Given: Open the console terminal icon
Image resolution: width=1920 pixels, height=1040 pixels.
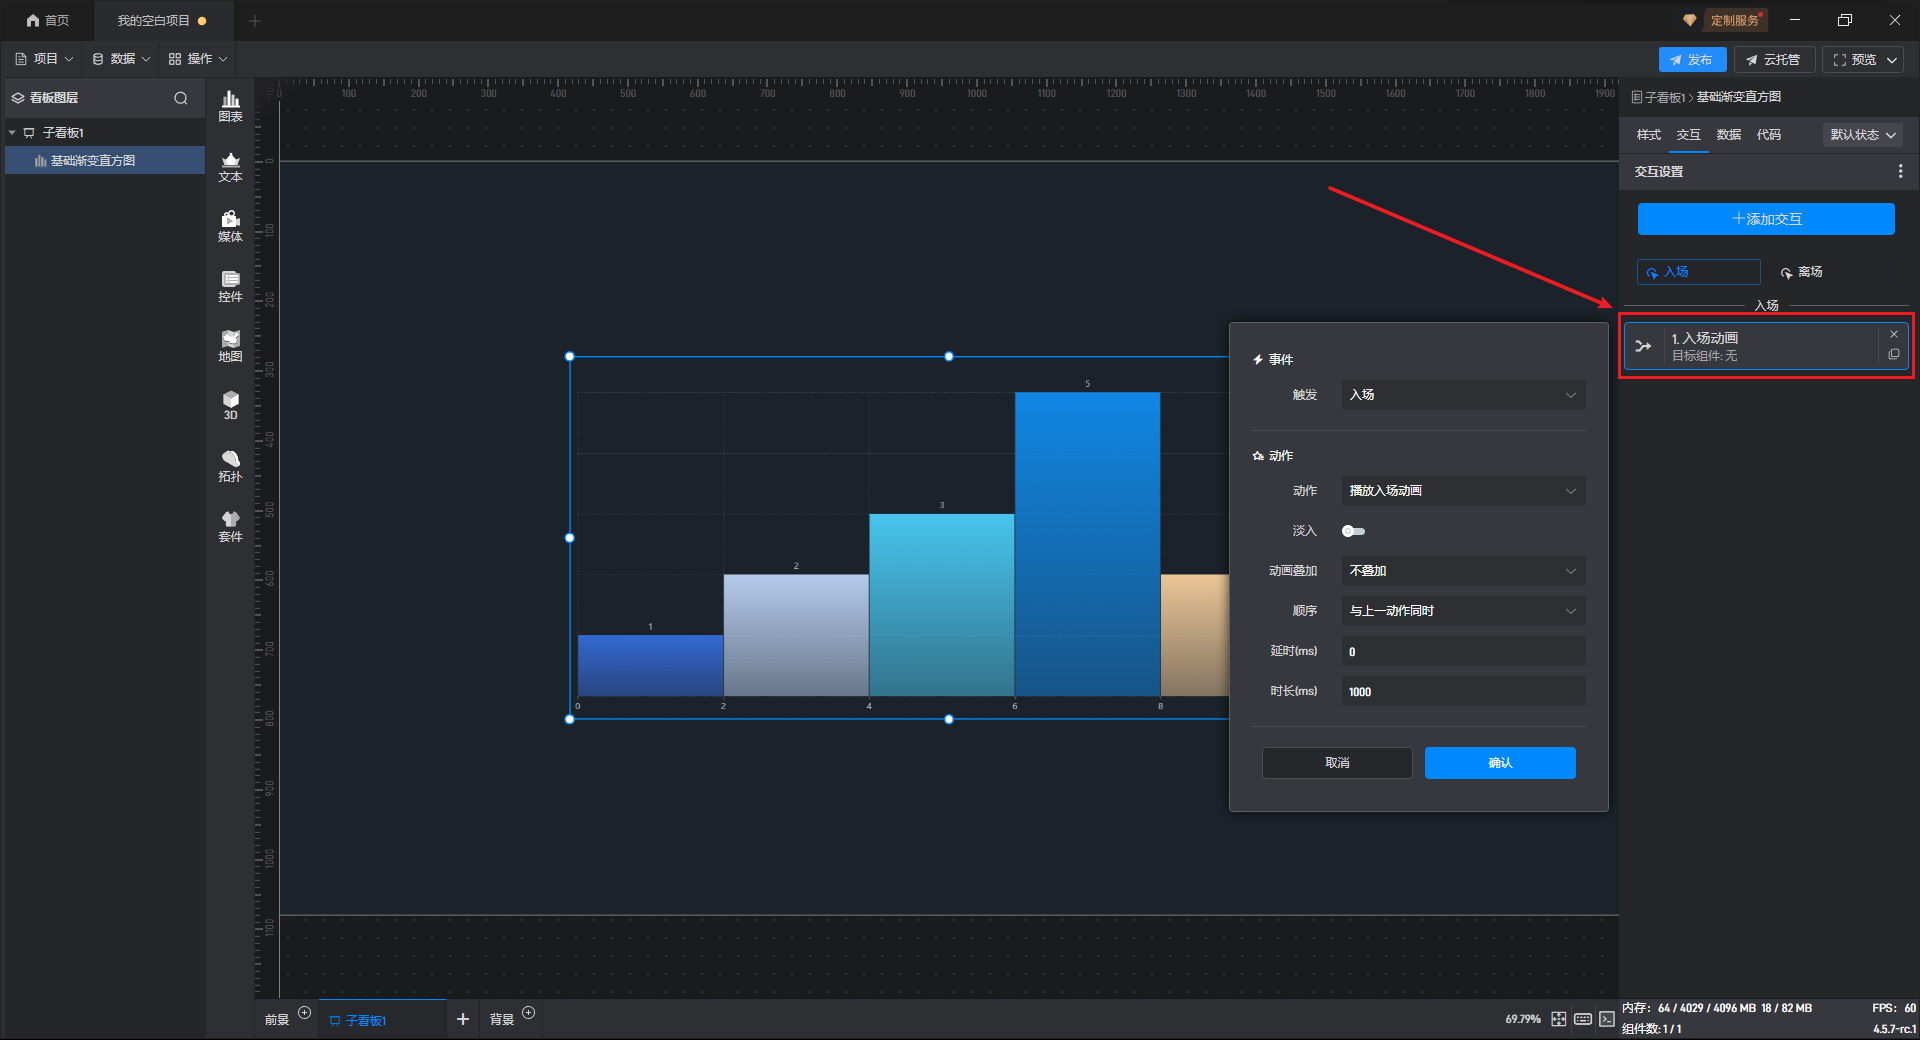Looking at the screenshot, I should pyautogui.click(x=1607, y=1019).
